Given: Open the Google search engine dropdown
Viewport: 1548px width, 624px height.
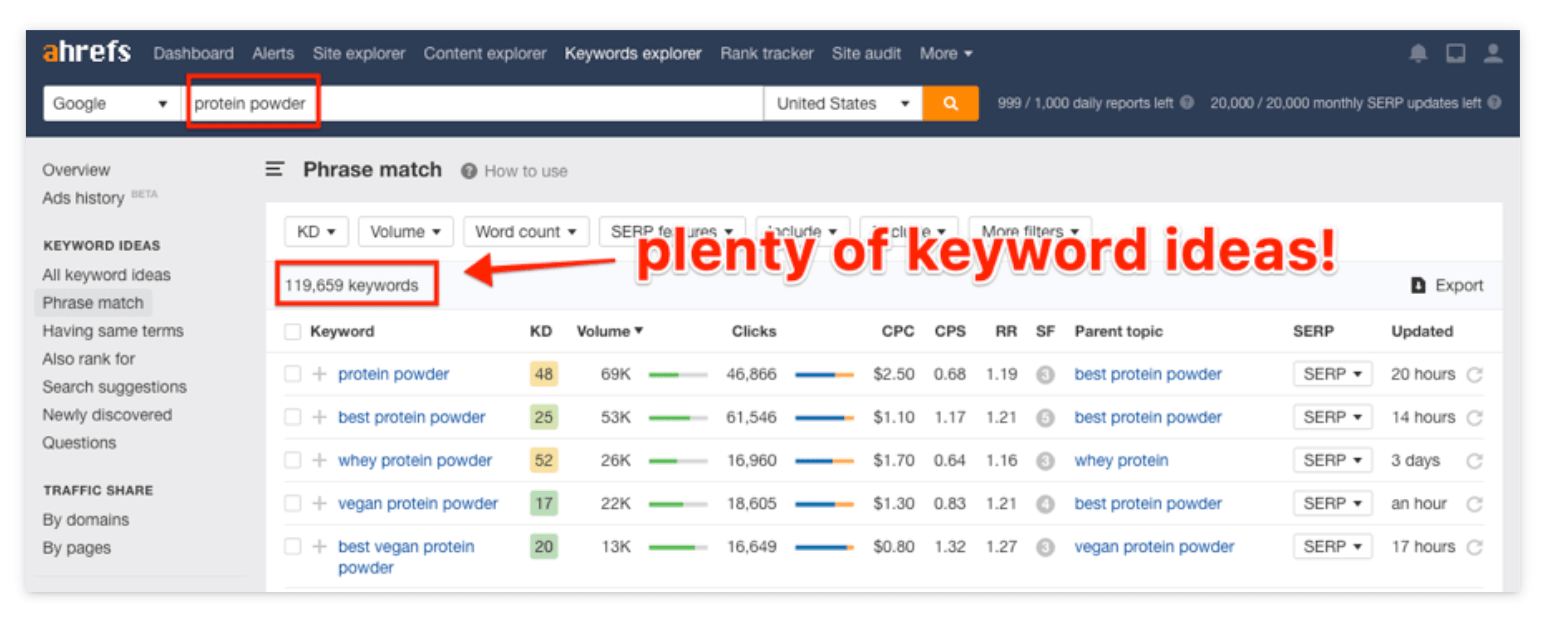Looking at the screenshot, I should tap(111, 103).
